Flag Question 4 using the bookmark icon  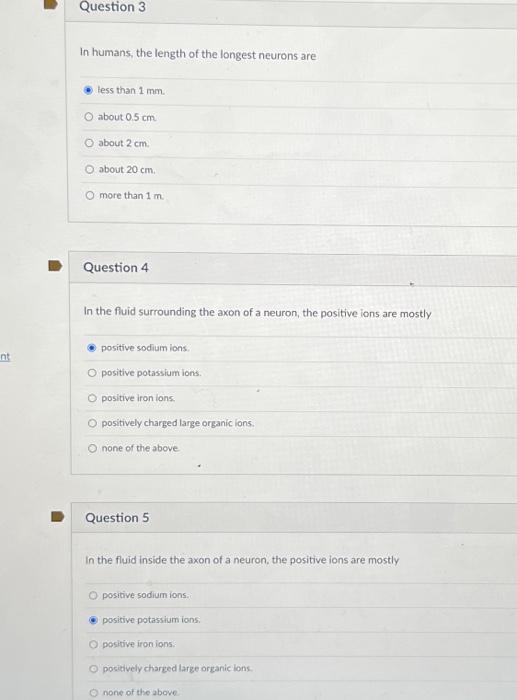pyautogui.click(x=55, y=266)
